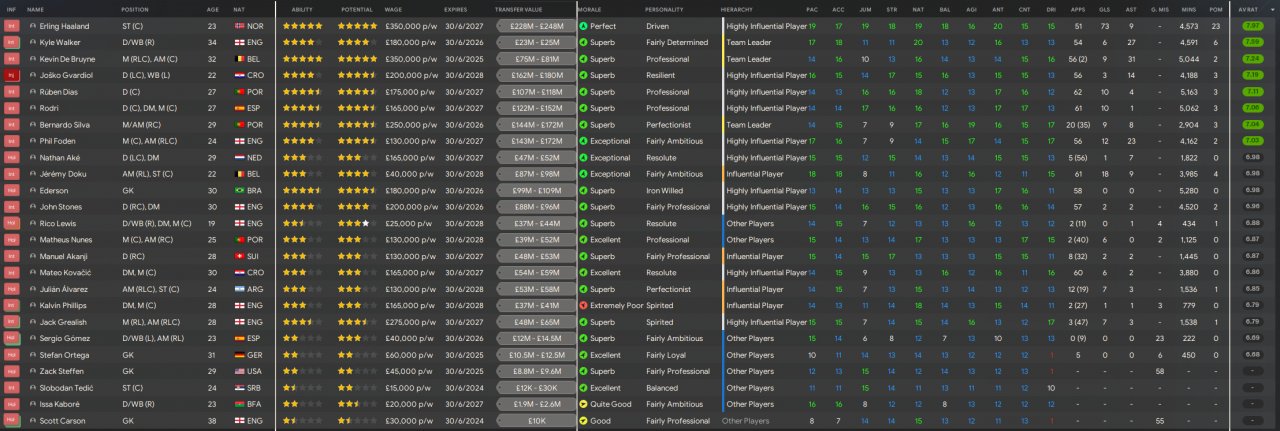Click Kalvin Phillips's red Extremely Poor morale icon
1280x431 pixels.
583,305
